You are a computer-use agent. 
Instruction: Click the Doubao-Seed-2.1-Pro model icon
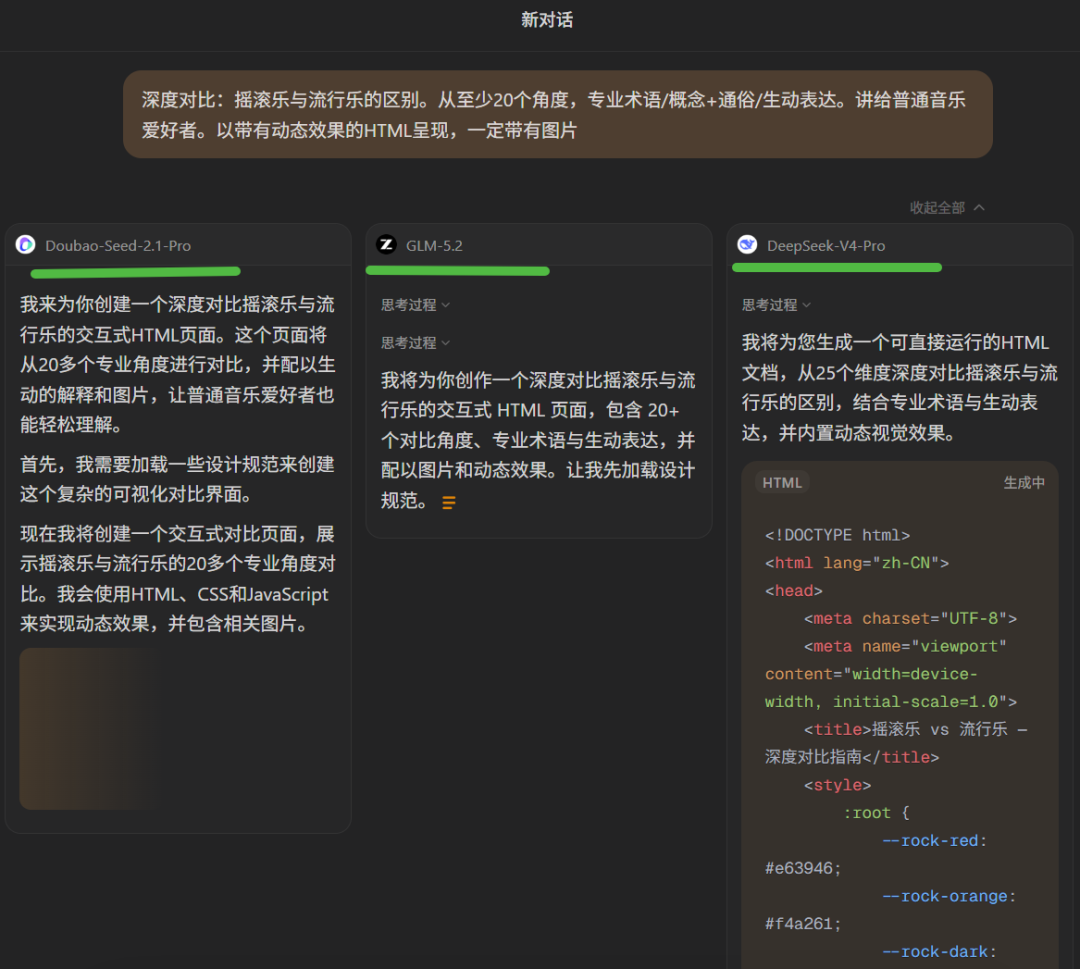coord(25,244)
